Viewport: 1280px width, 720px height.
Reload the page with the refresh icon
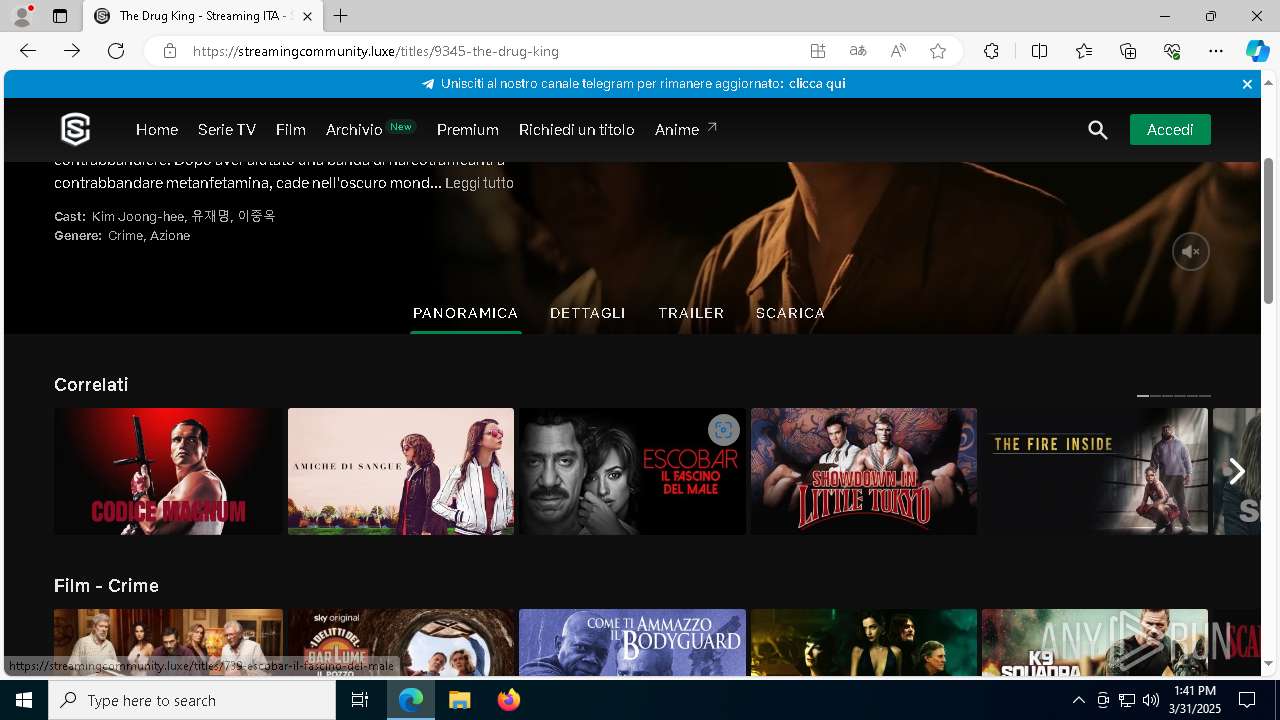(x=116, y=51)
